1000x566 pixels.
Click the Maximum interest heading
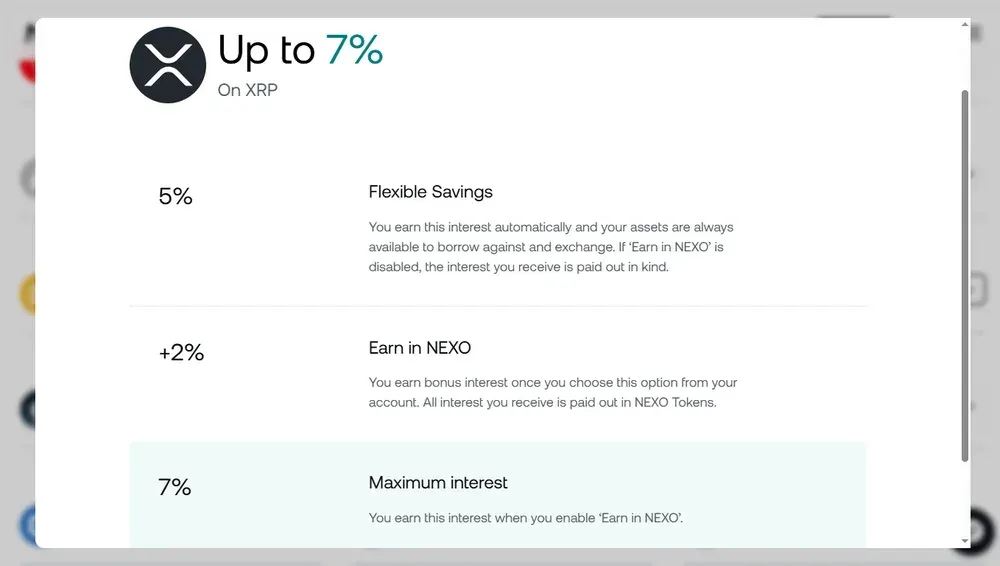[x=438, y=482]
